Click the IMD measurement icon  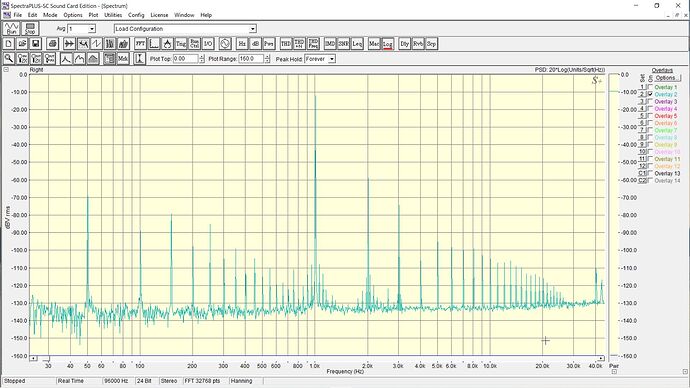click(330, 44)
